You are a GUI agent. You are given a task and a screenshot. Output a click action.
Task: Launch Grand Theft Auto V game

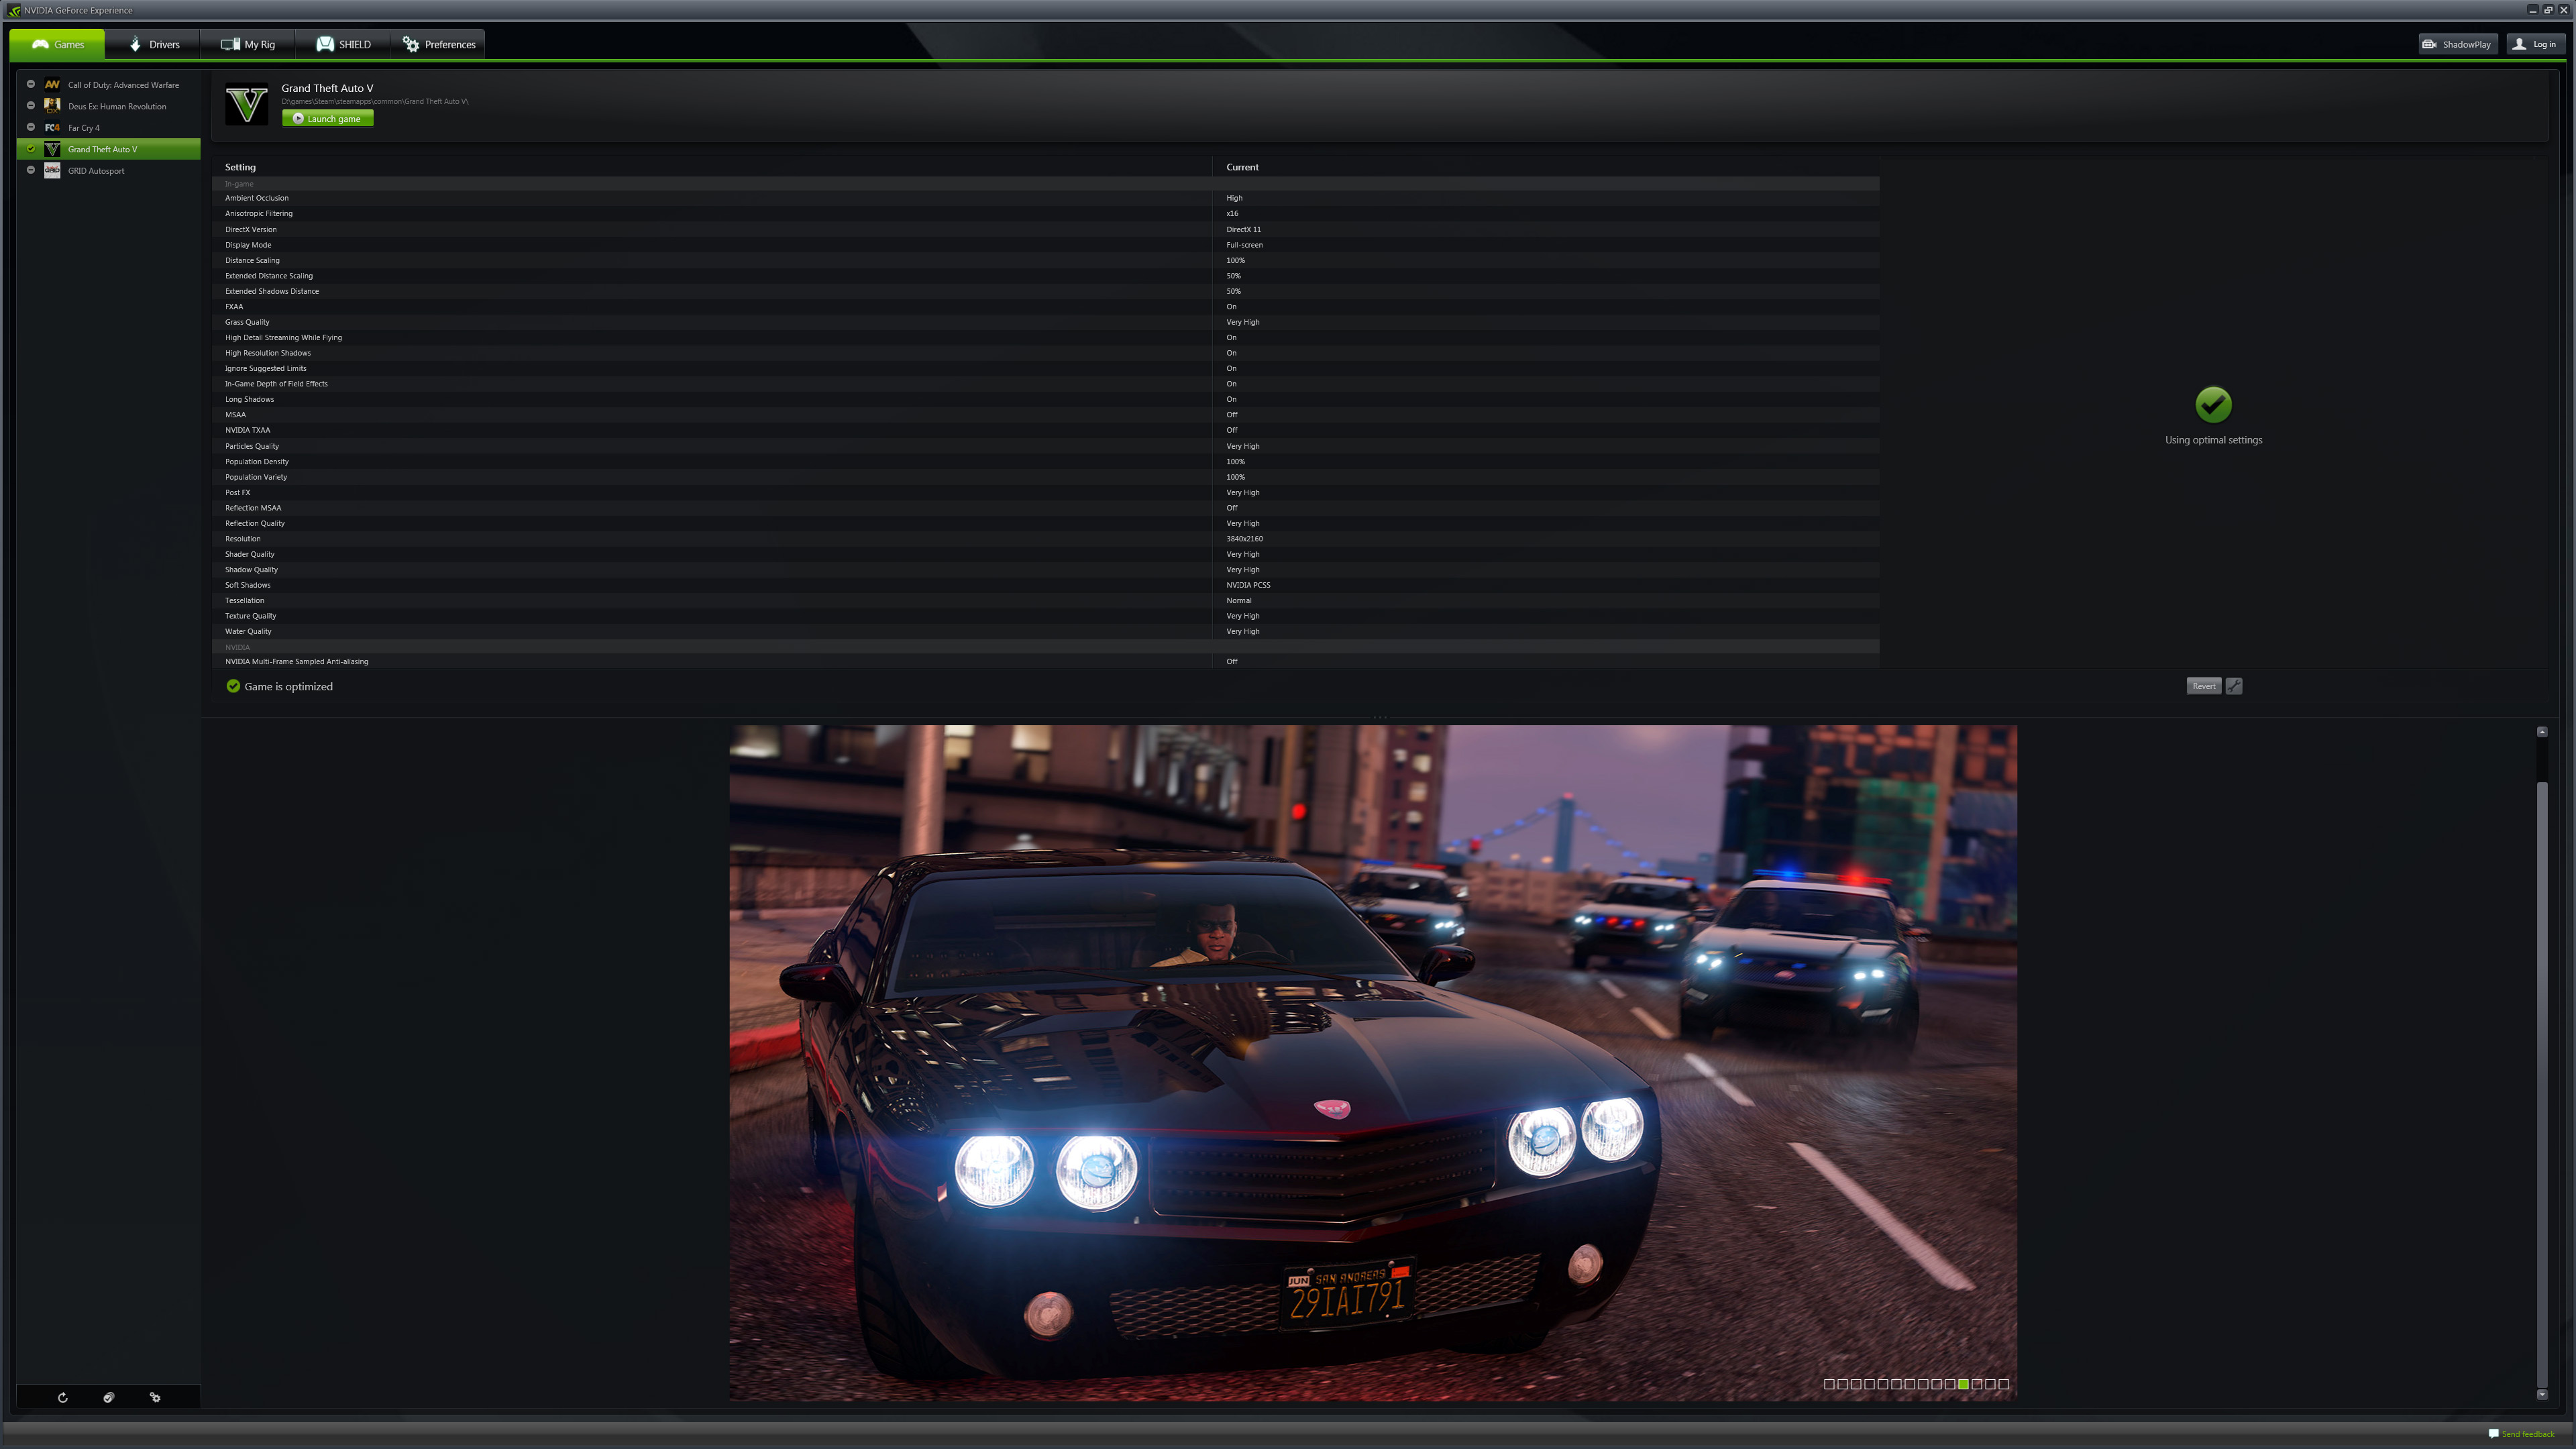pyautogui.click(x=328, y=119)
